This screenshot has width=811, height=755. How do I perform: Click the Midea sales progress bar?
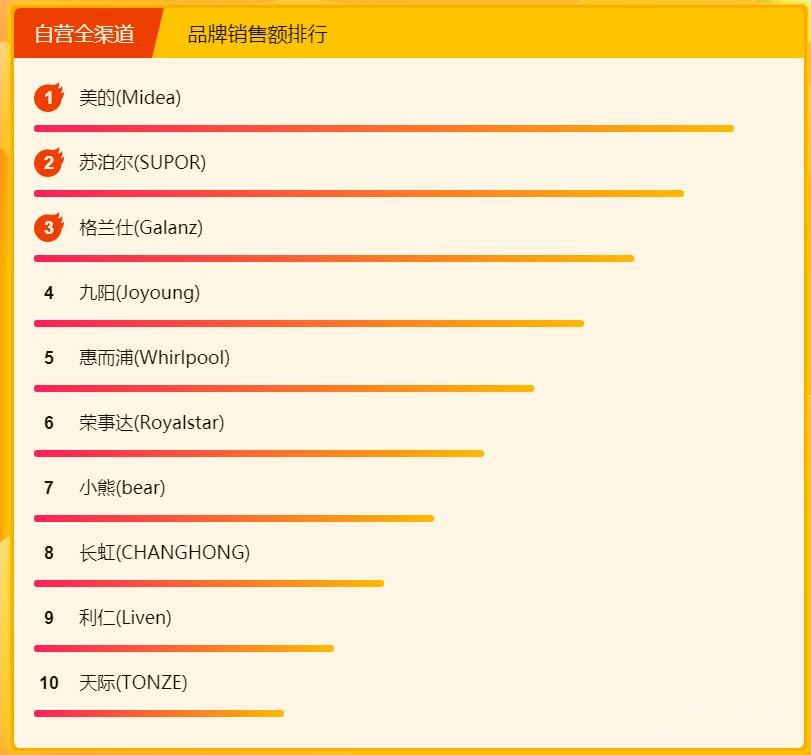point(384,129)
